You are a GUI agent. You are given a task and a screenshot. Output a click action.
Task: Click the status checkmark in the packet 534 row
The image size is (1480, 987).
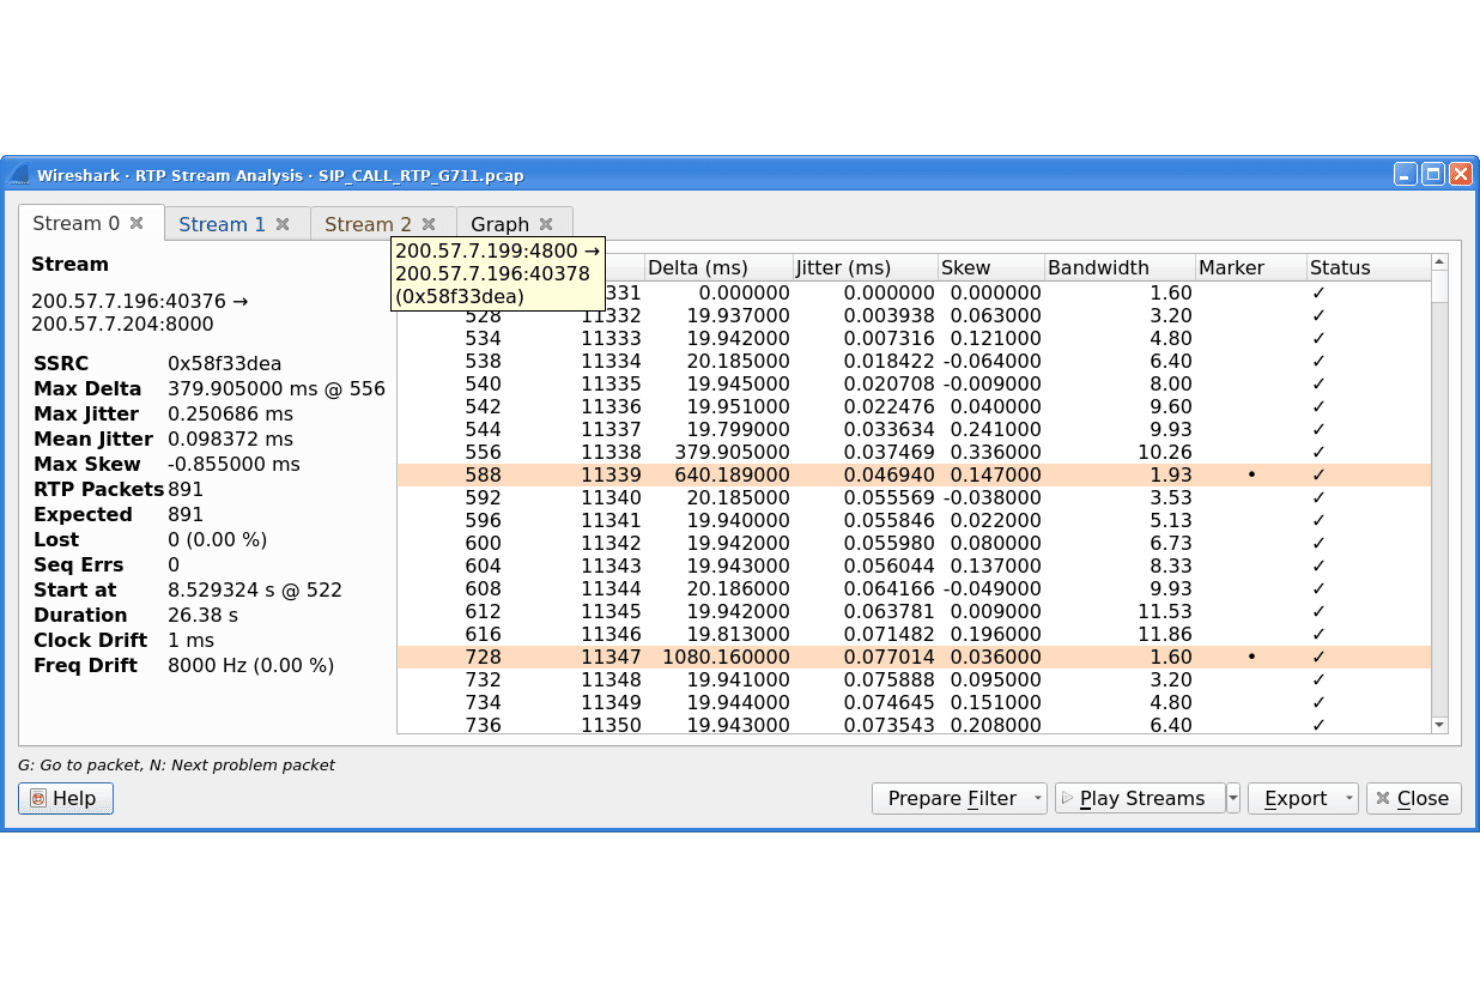(x=1319, y=338)
